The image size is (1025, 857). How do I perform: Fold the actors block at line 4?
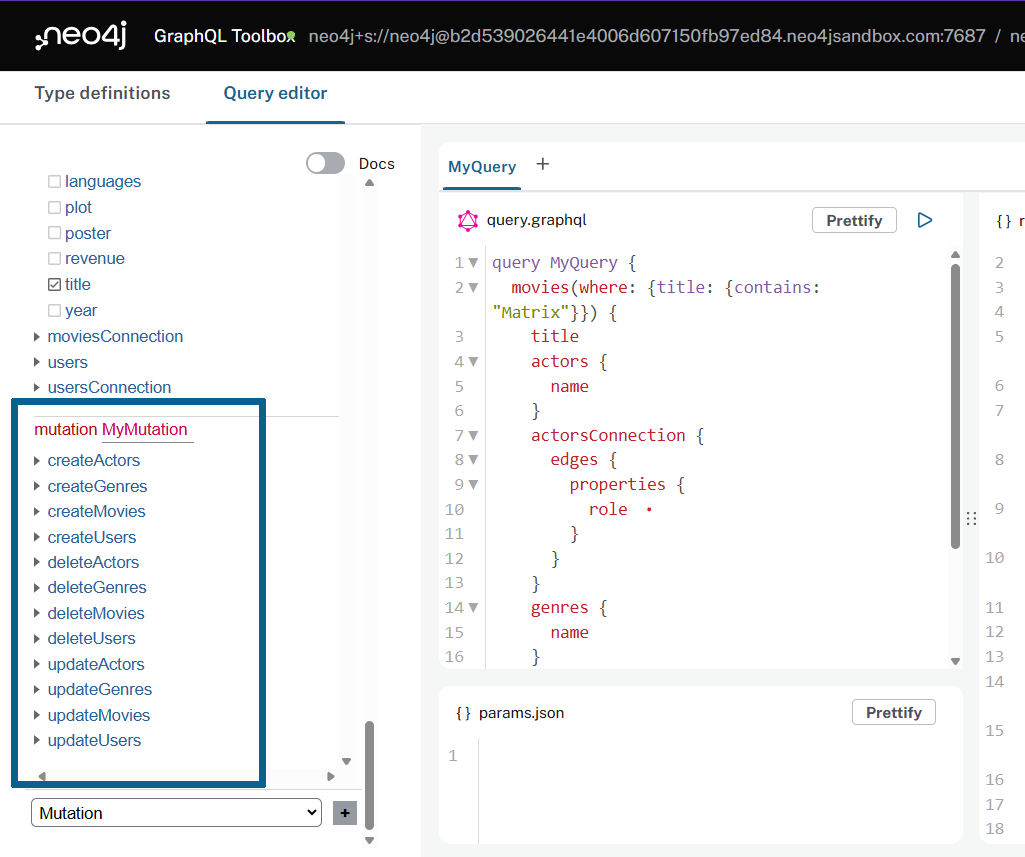pos(473,361)
